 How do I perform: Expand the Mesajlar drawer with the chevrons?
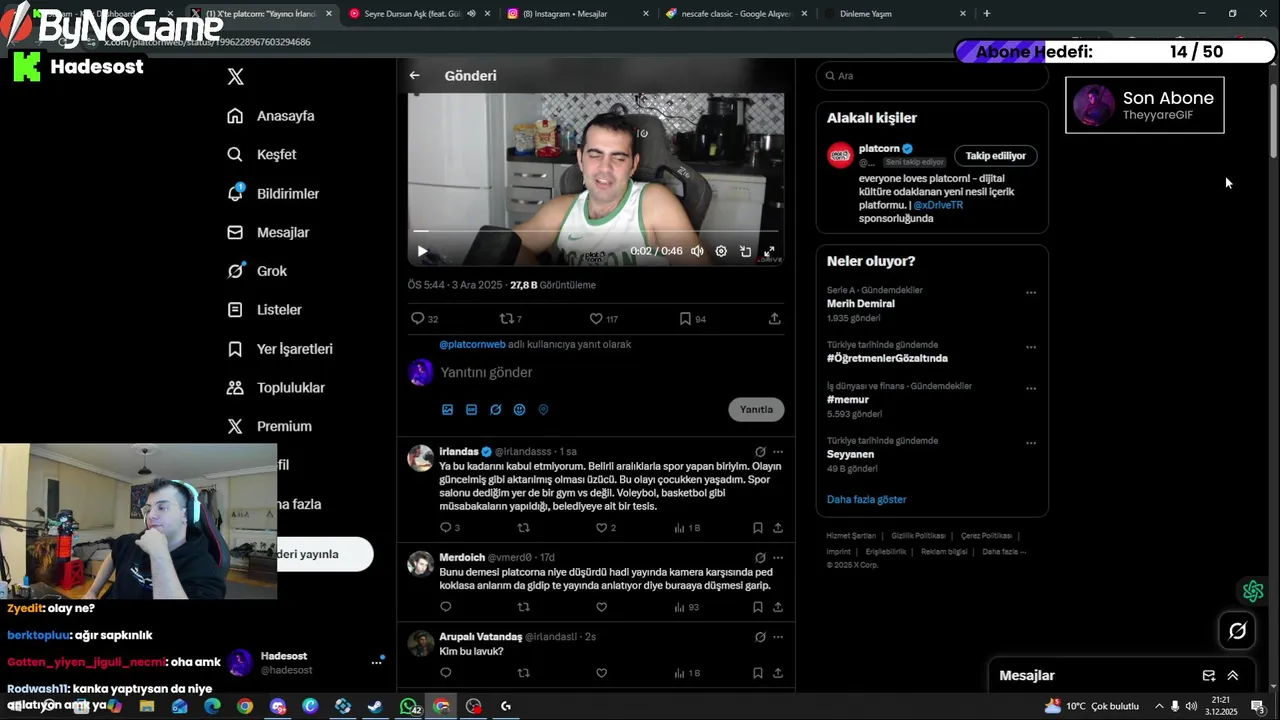(1233, 676)
